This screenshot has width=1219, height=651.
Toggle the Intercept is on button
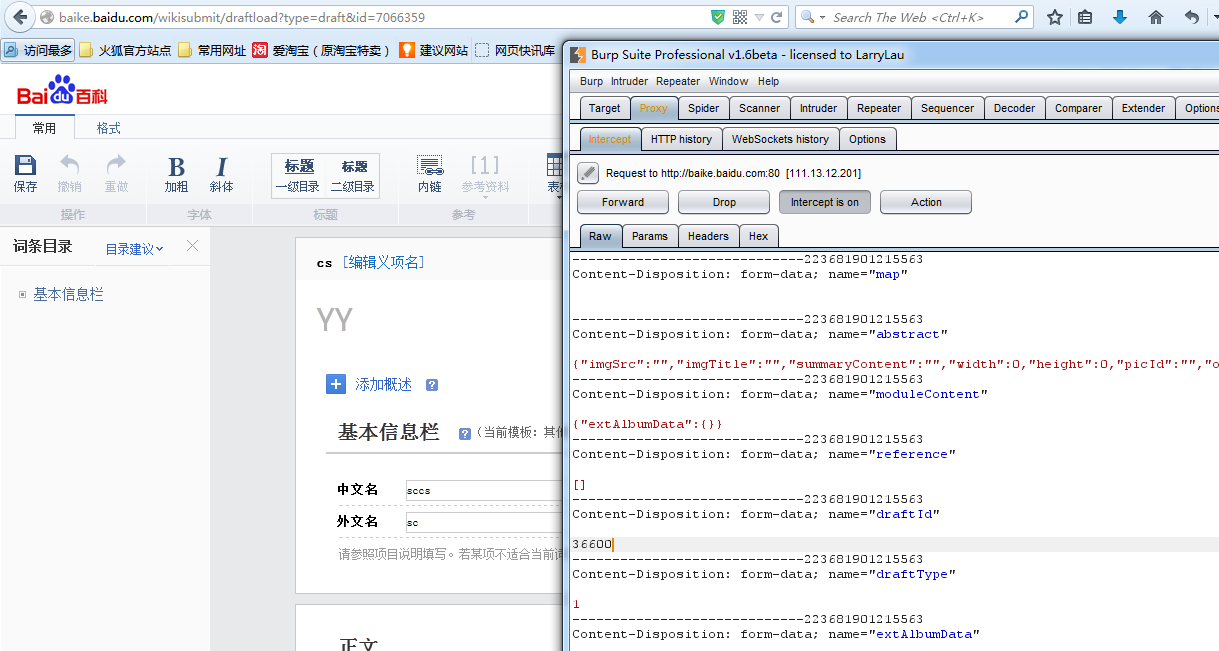coord(825,202)
